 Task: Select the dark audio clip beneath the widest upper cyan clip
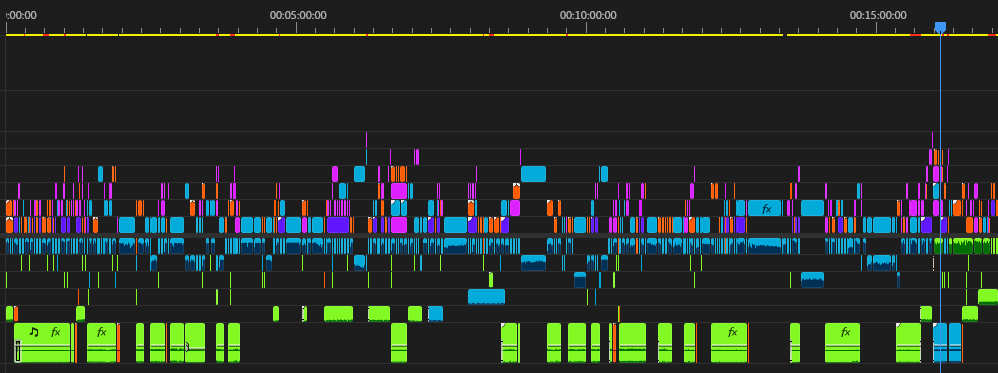(533, 263)
